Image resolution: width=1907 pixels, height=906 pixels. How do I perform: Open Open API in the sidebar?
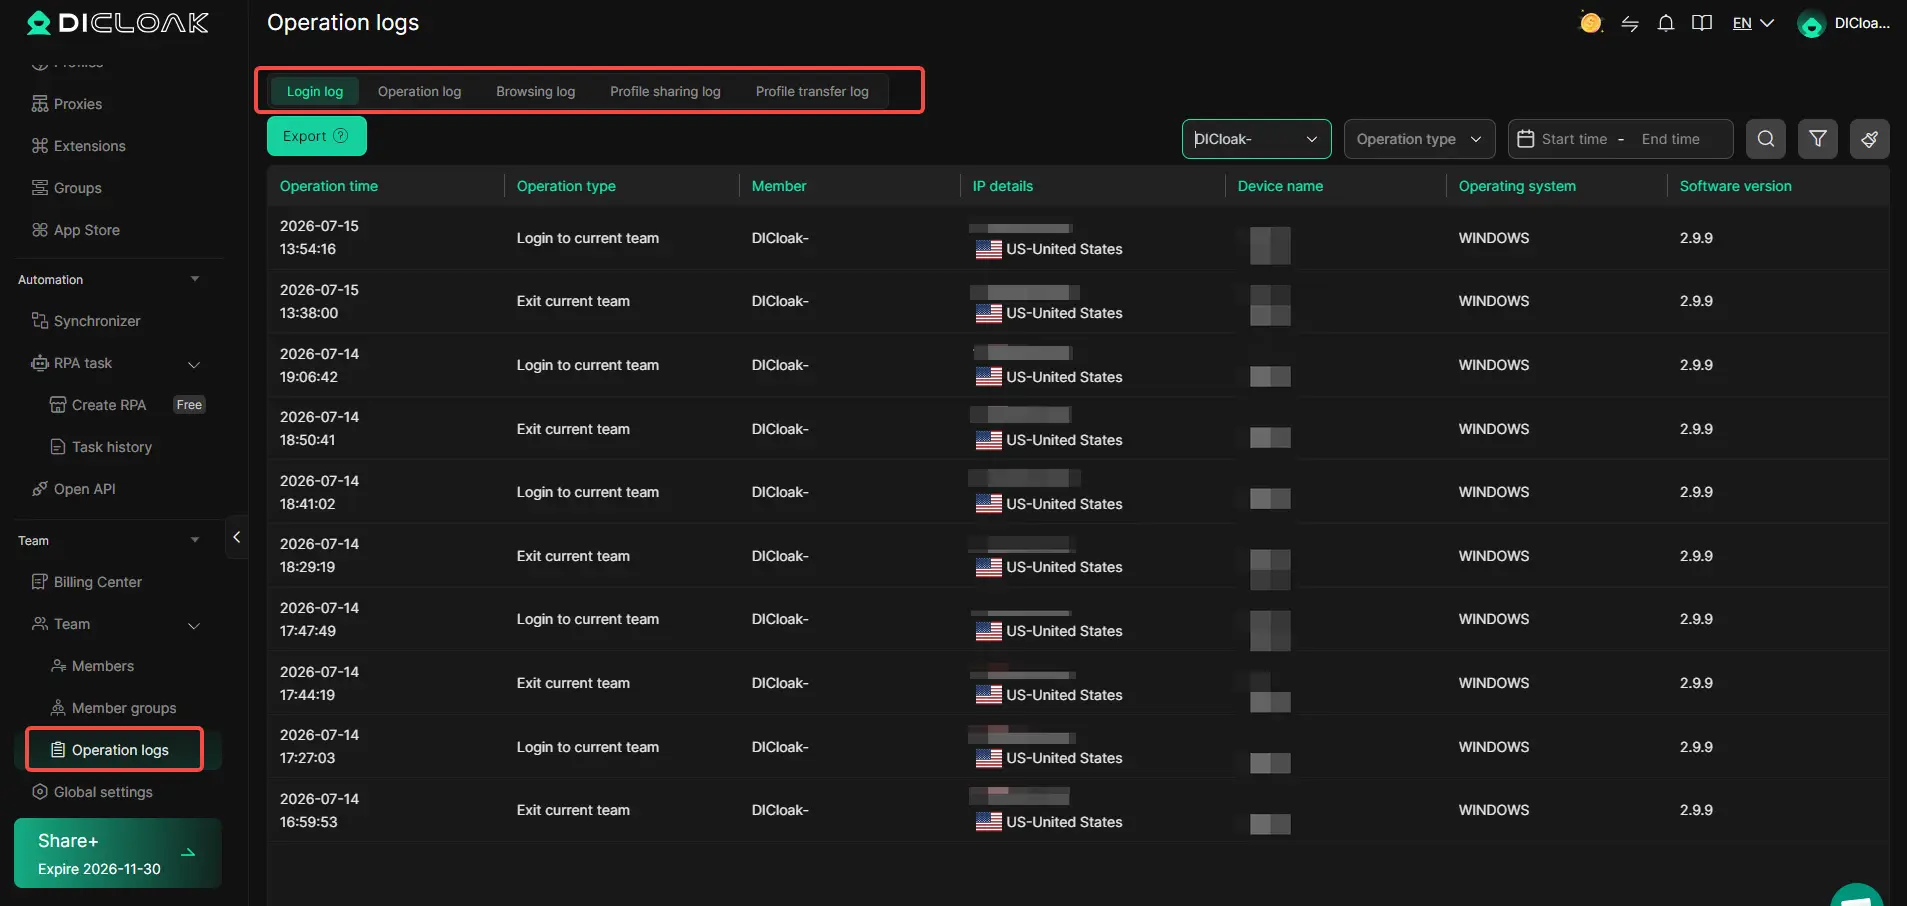tap(85, 489)
